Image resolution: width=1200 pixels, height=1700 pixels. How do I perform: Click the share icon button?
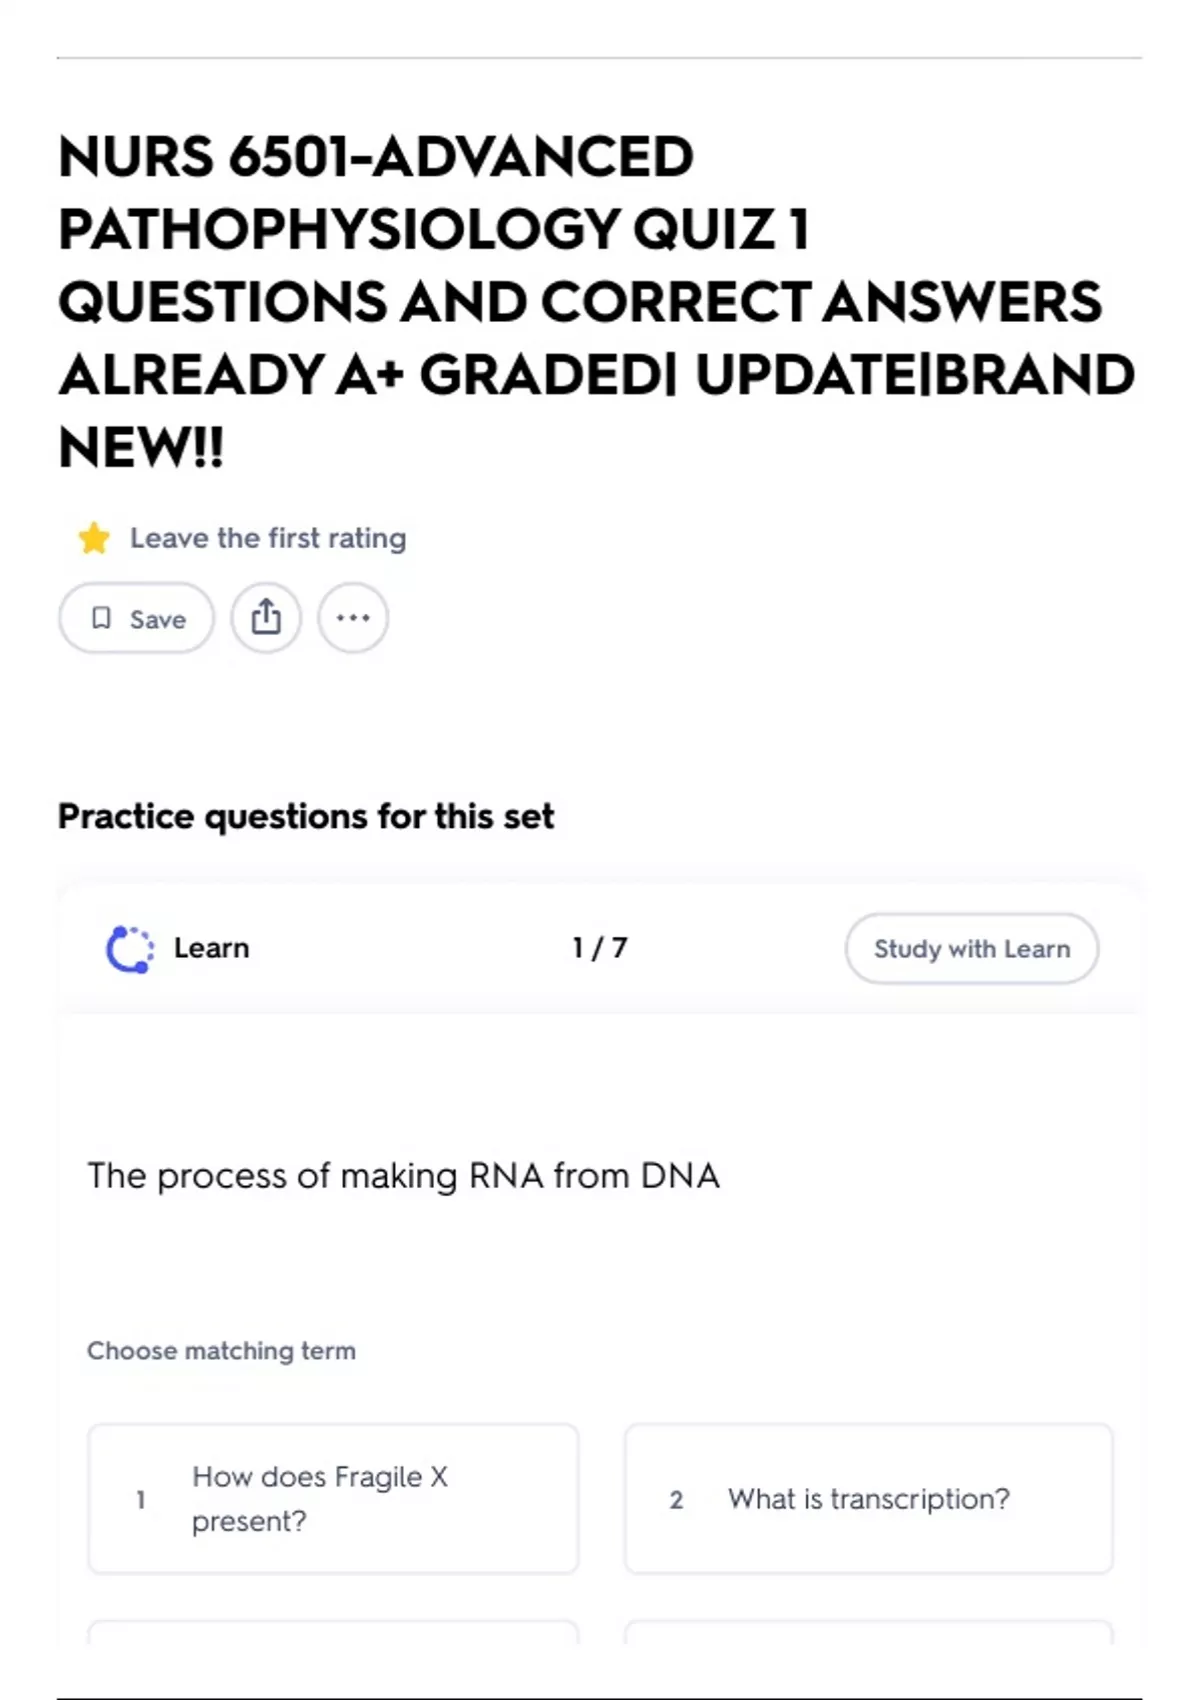[x=266, y=618]
